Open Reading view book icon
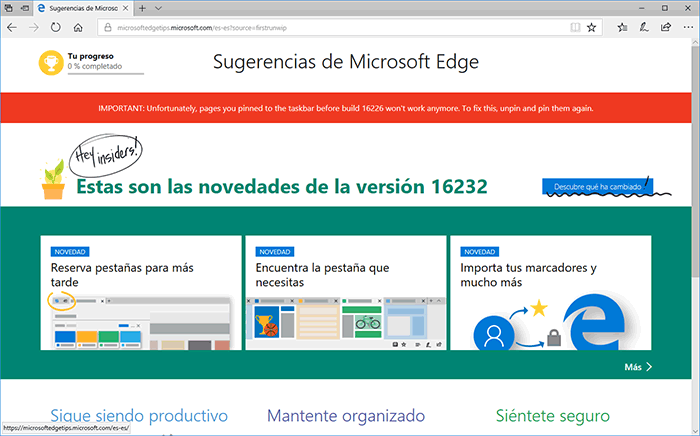This screenshot has height=436, width=700. click(575, 28)
